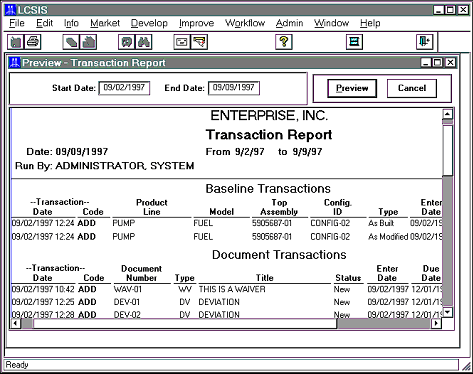Screen dimensions: 473x374
Task: Click the Date: 09/09/1997 text
Action: coord(67,152)
